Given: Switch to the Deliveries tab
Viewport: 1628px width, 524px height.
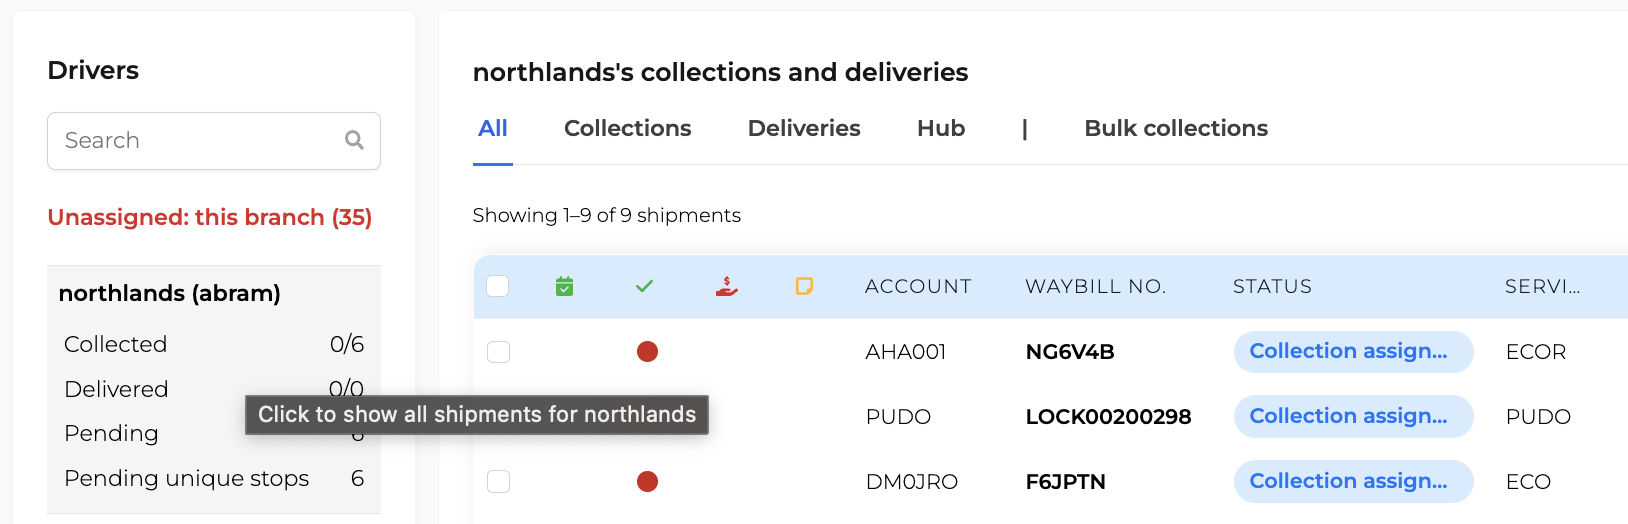Looking at the screenshot, I should 804,128.
